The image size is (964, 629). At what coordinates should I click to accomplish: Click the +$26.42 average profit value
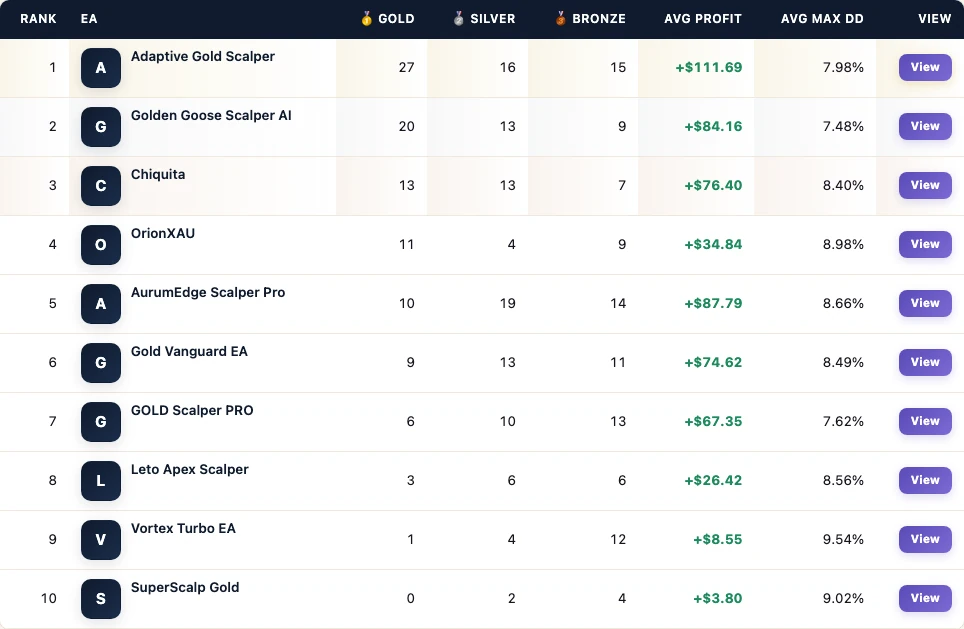[713, 481]
